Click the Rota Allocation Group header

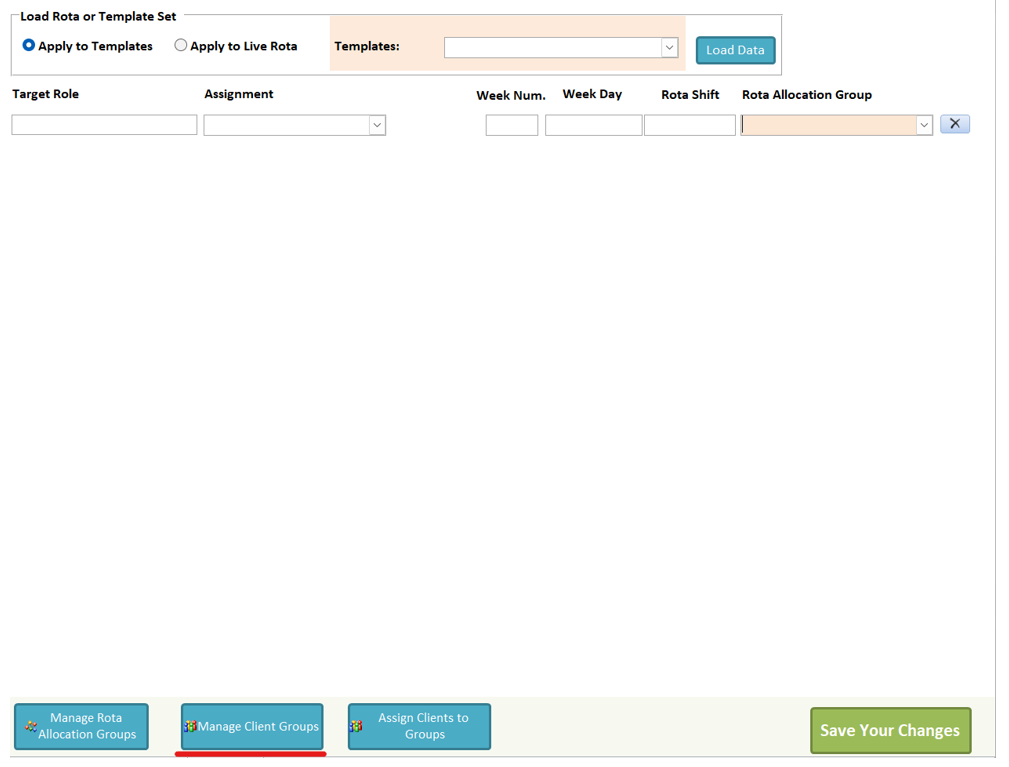pos(807,95)
